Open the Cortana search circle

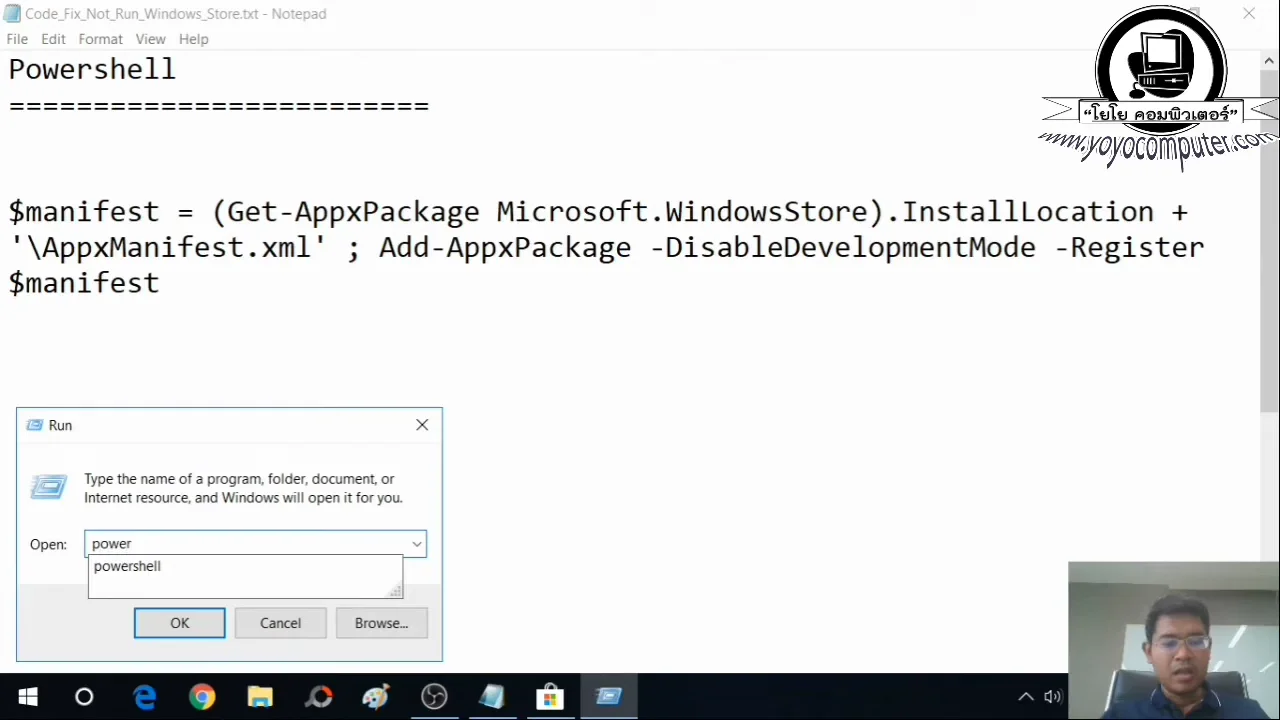click(84, 696)
